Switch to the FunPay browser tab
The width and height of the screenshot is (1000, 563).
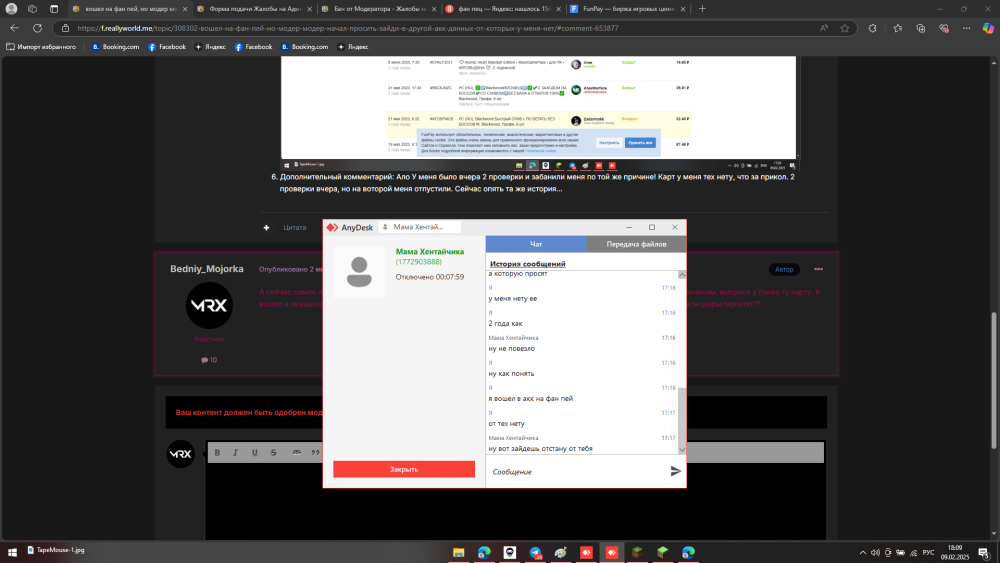[x=628, y=9]
